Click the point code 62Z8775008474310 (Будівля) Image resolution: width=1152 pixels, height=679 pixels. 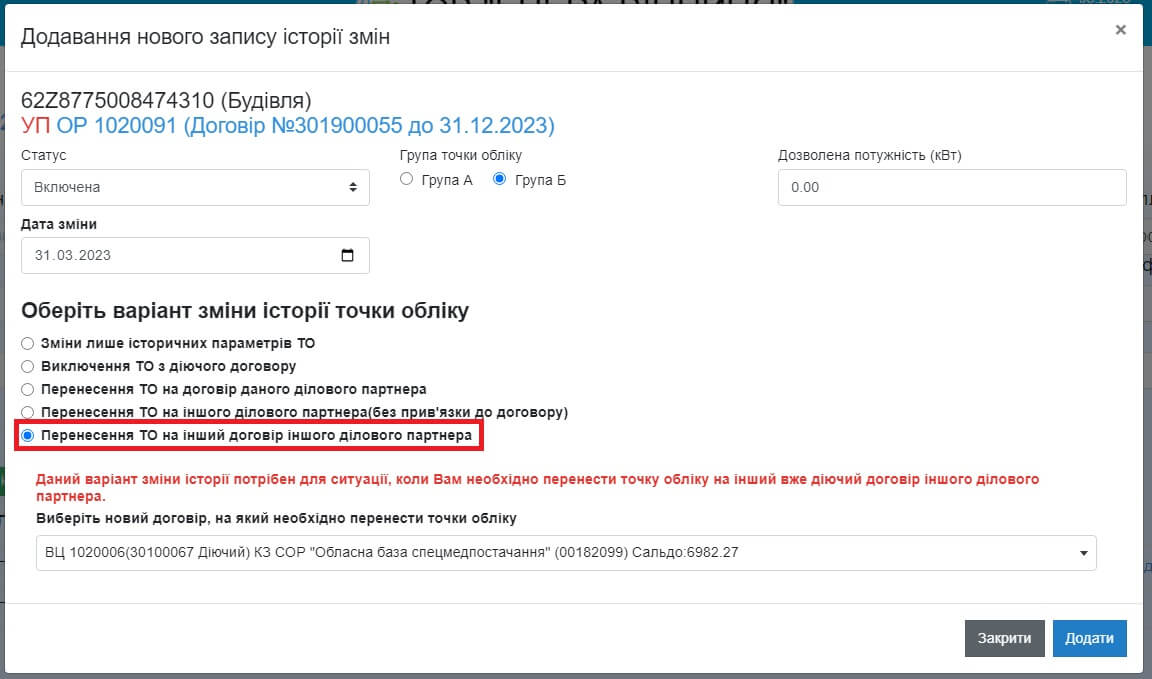pyautogui.click(x=166, y=101)
